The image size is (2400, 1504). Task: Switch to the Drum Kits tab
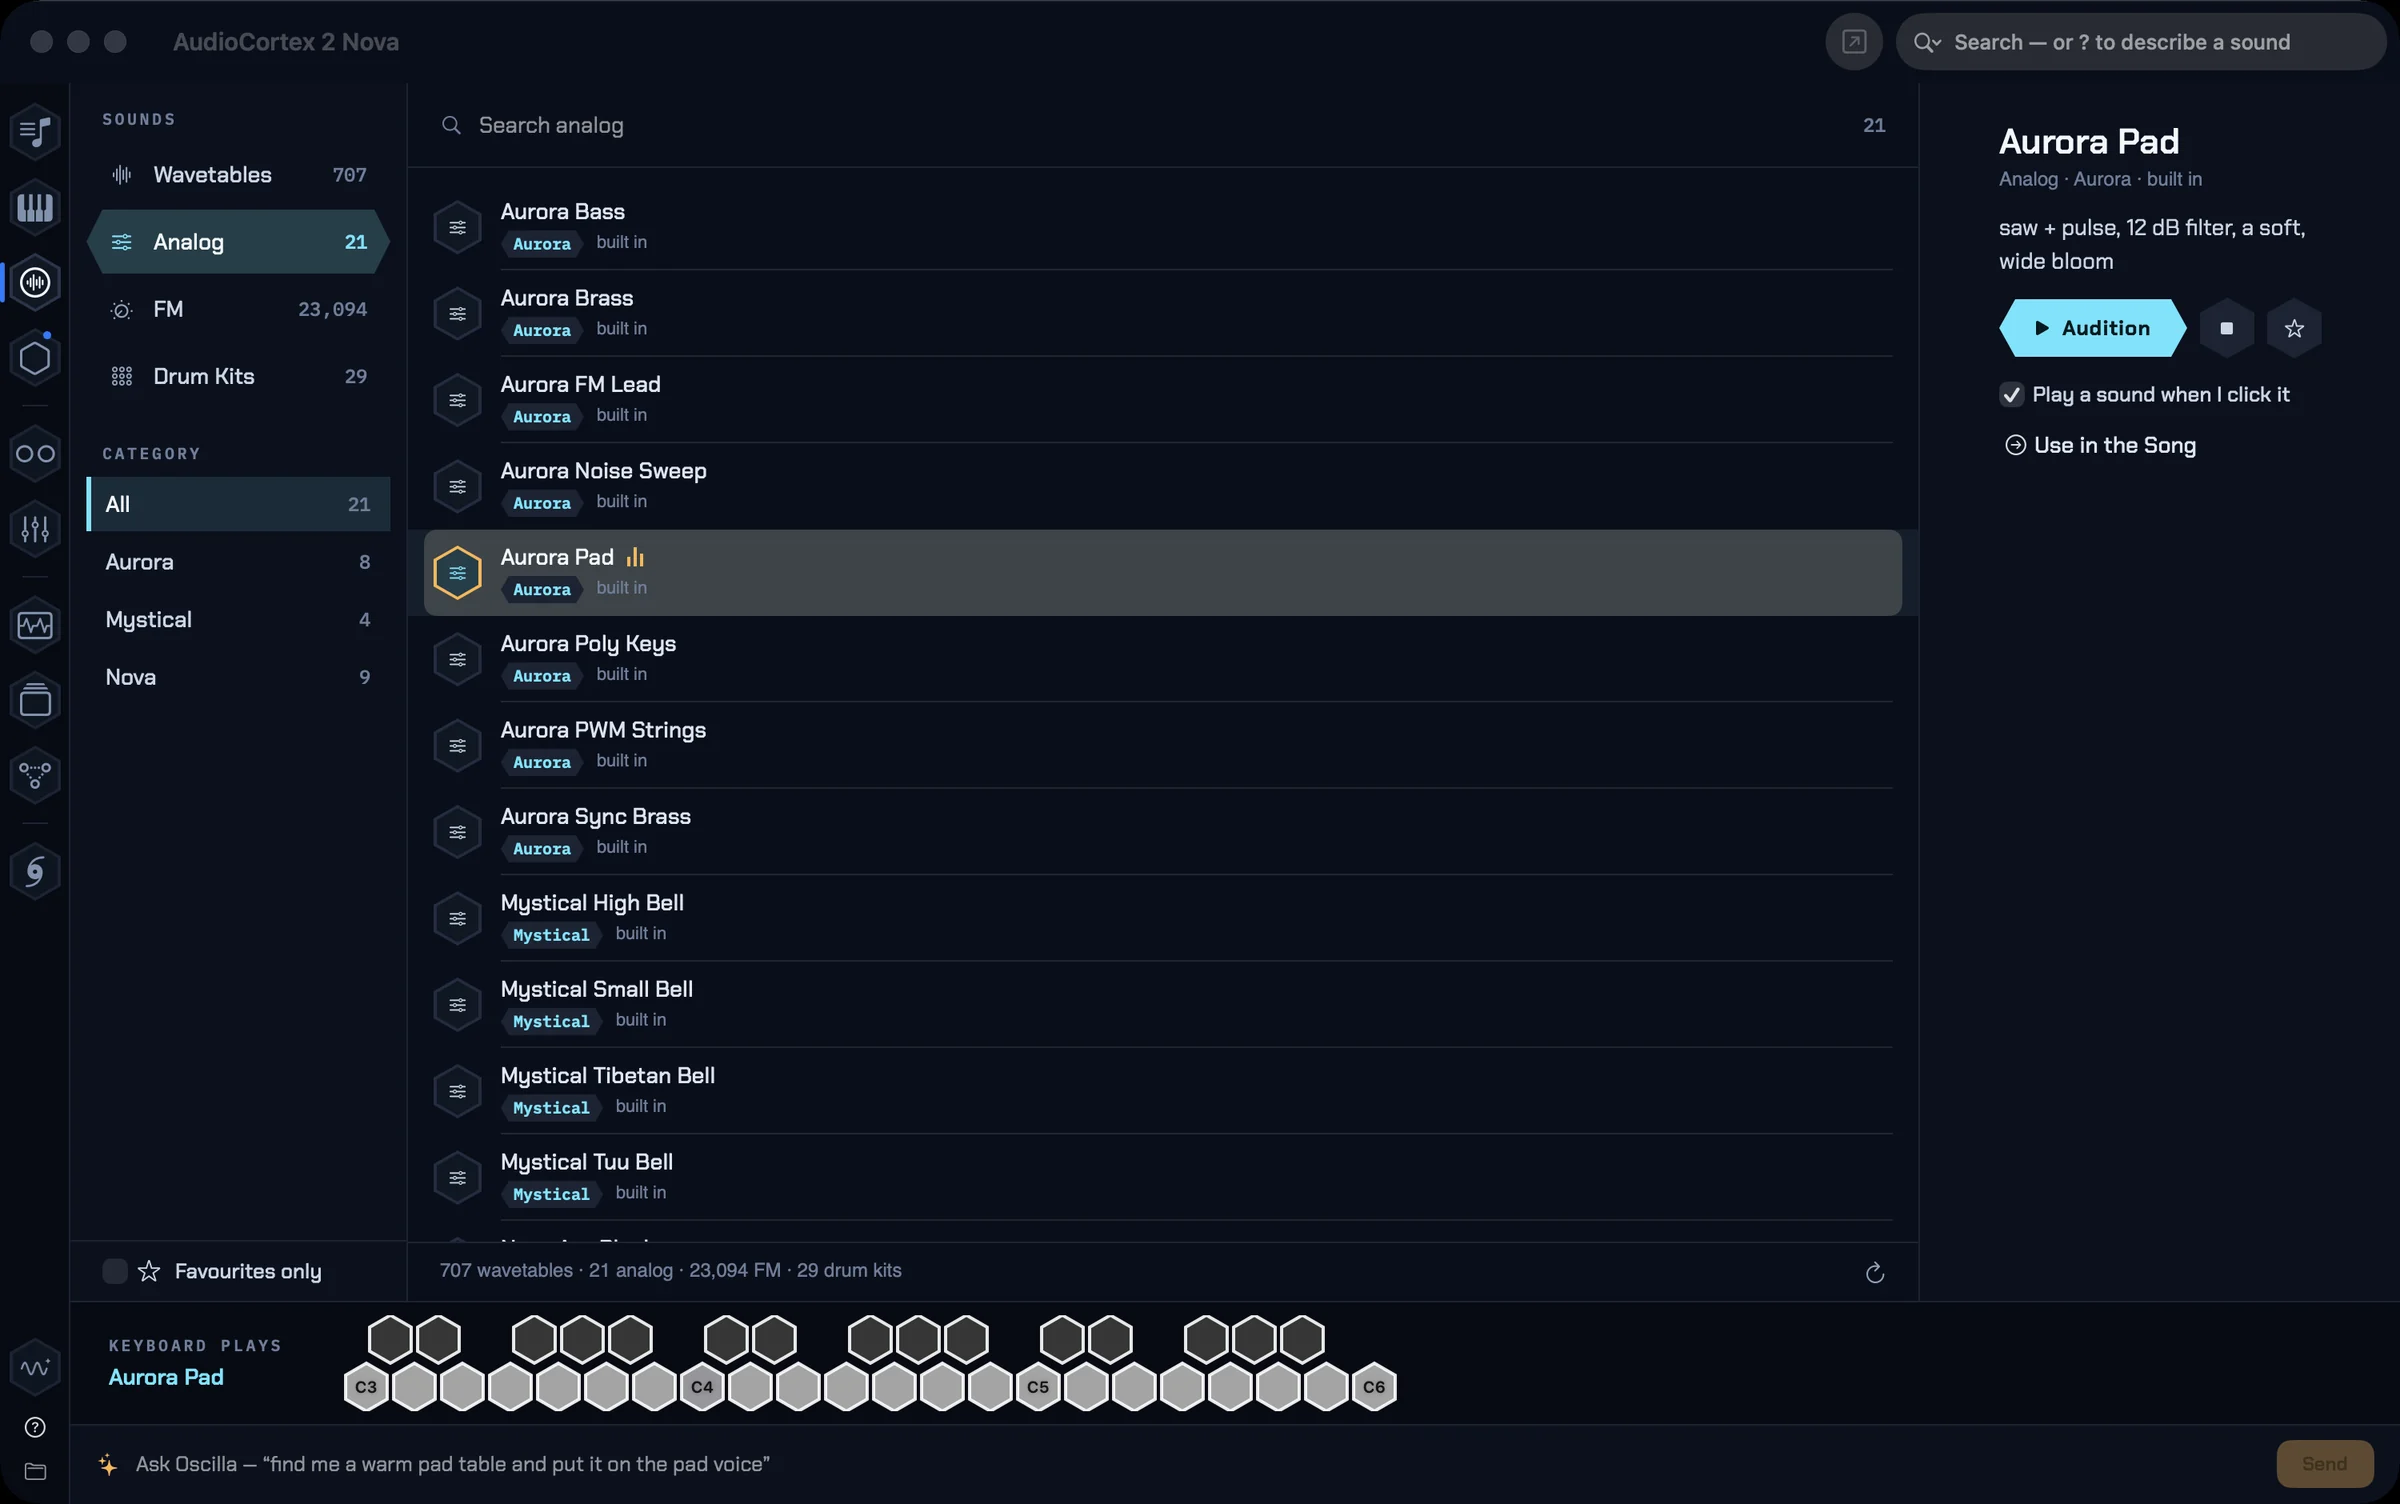coord(238,376)
